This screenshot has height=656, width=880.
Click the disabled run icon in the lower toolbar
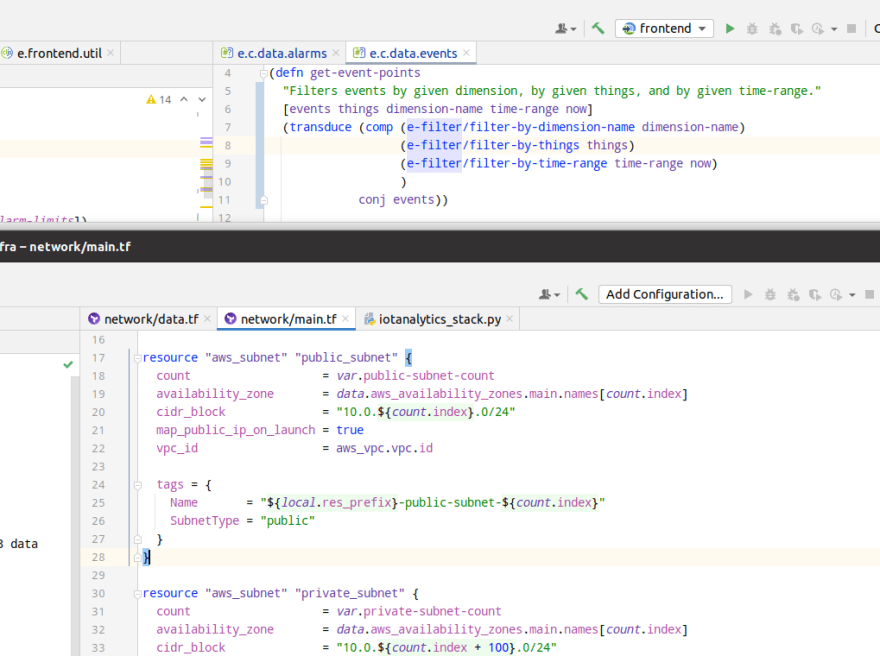[x=748, y=295]
